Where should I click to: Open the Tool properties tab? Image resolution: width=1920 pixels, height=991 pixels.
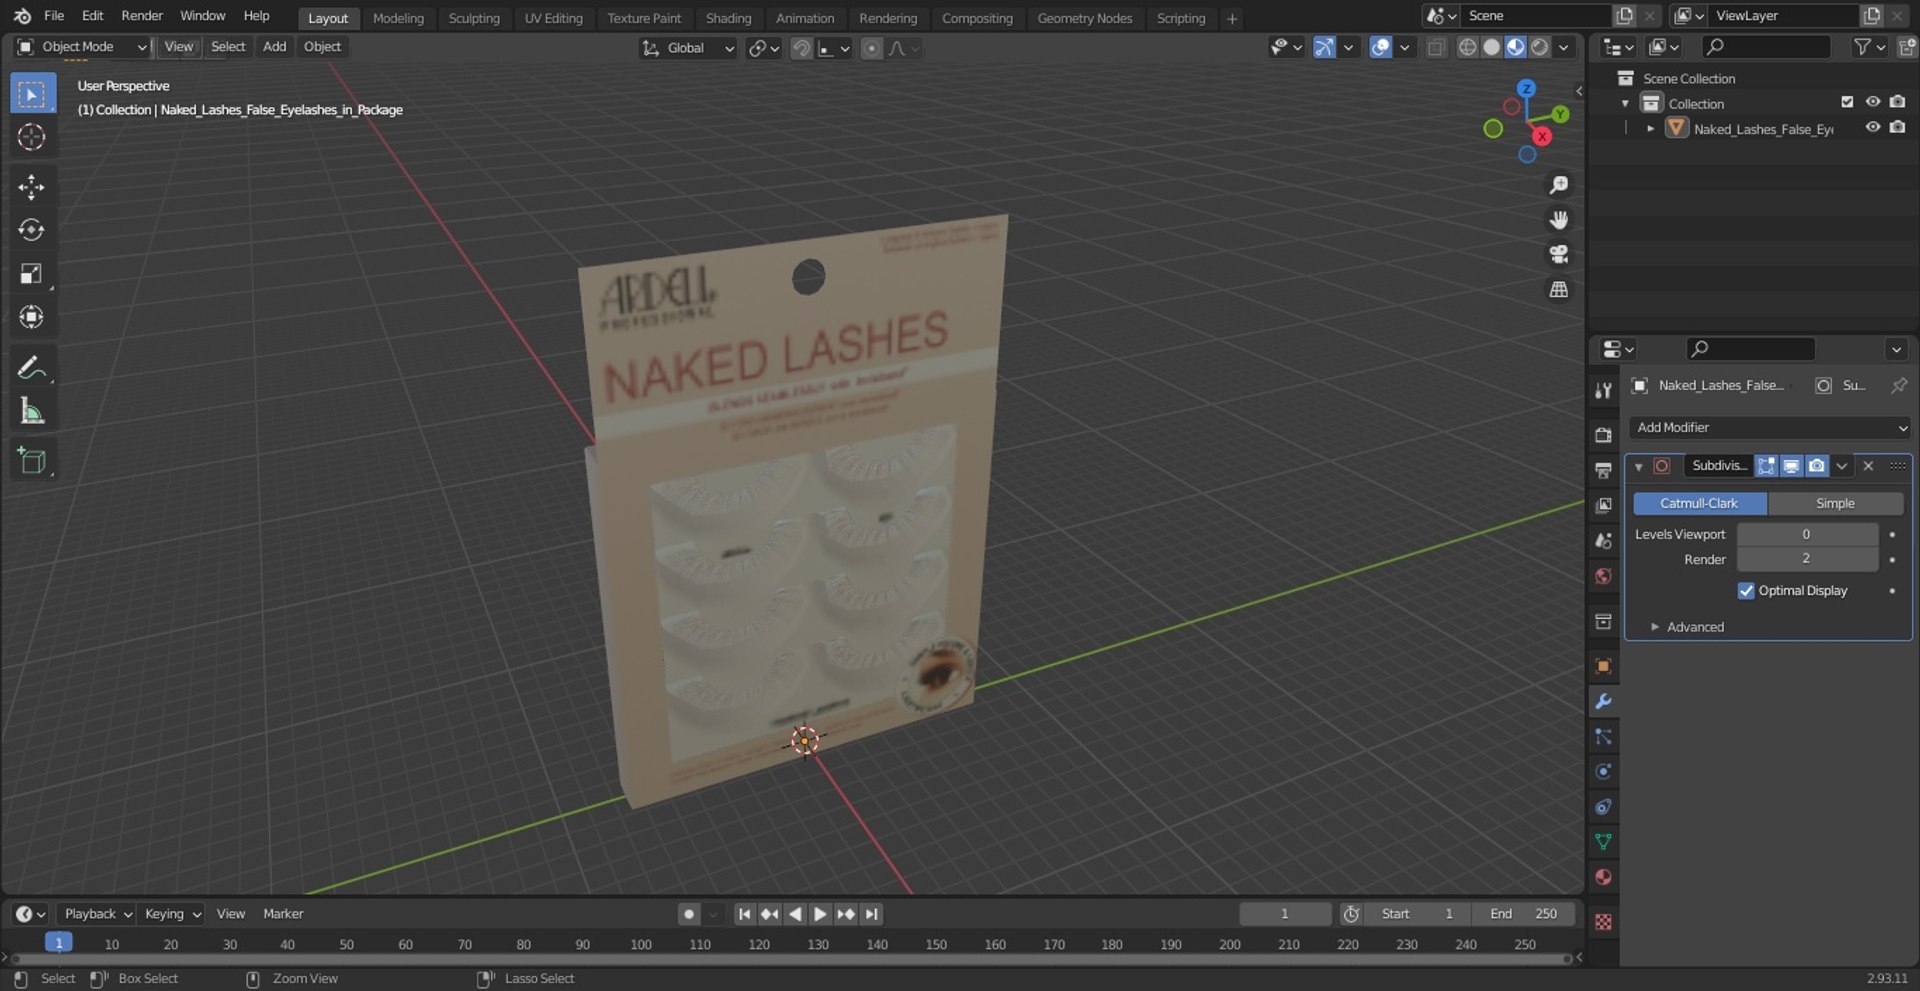point(1603,391)
